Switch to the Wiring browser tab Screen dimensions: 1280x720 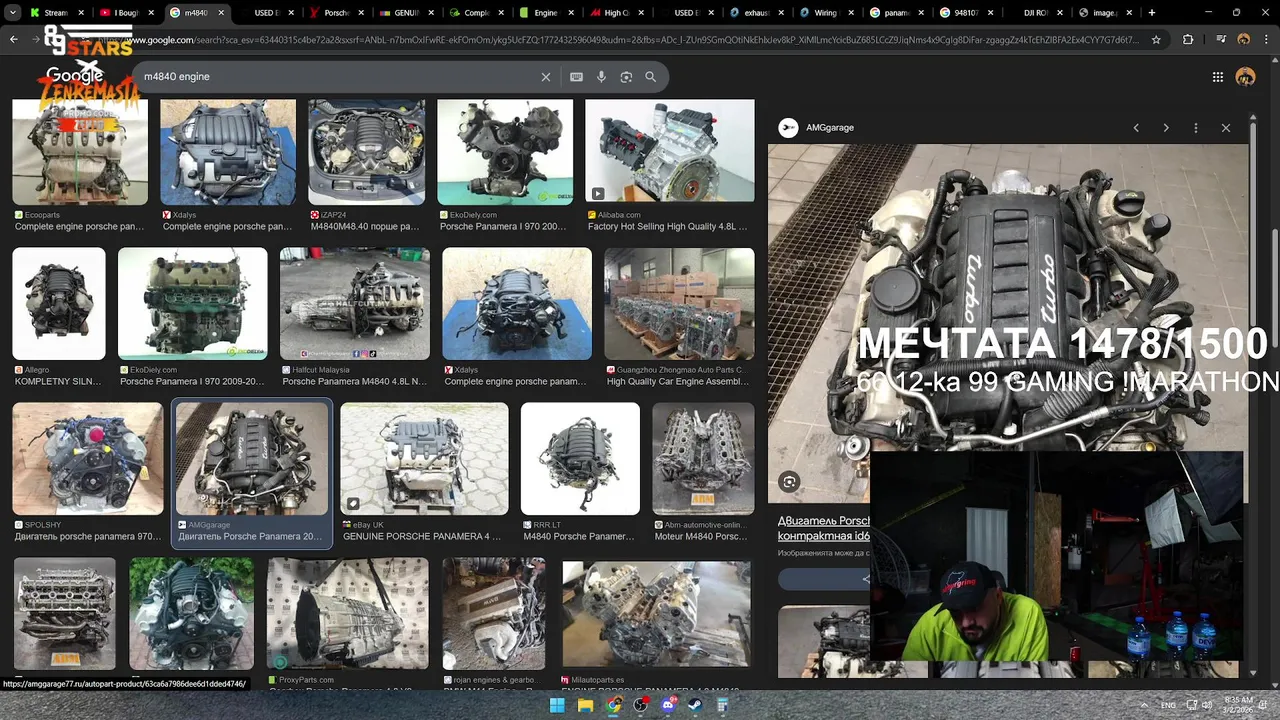825,13
